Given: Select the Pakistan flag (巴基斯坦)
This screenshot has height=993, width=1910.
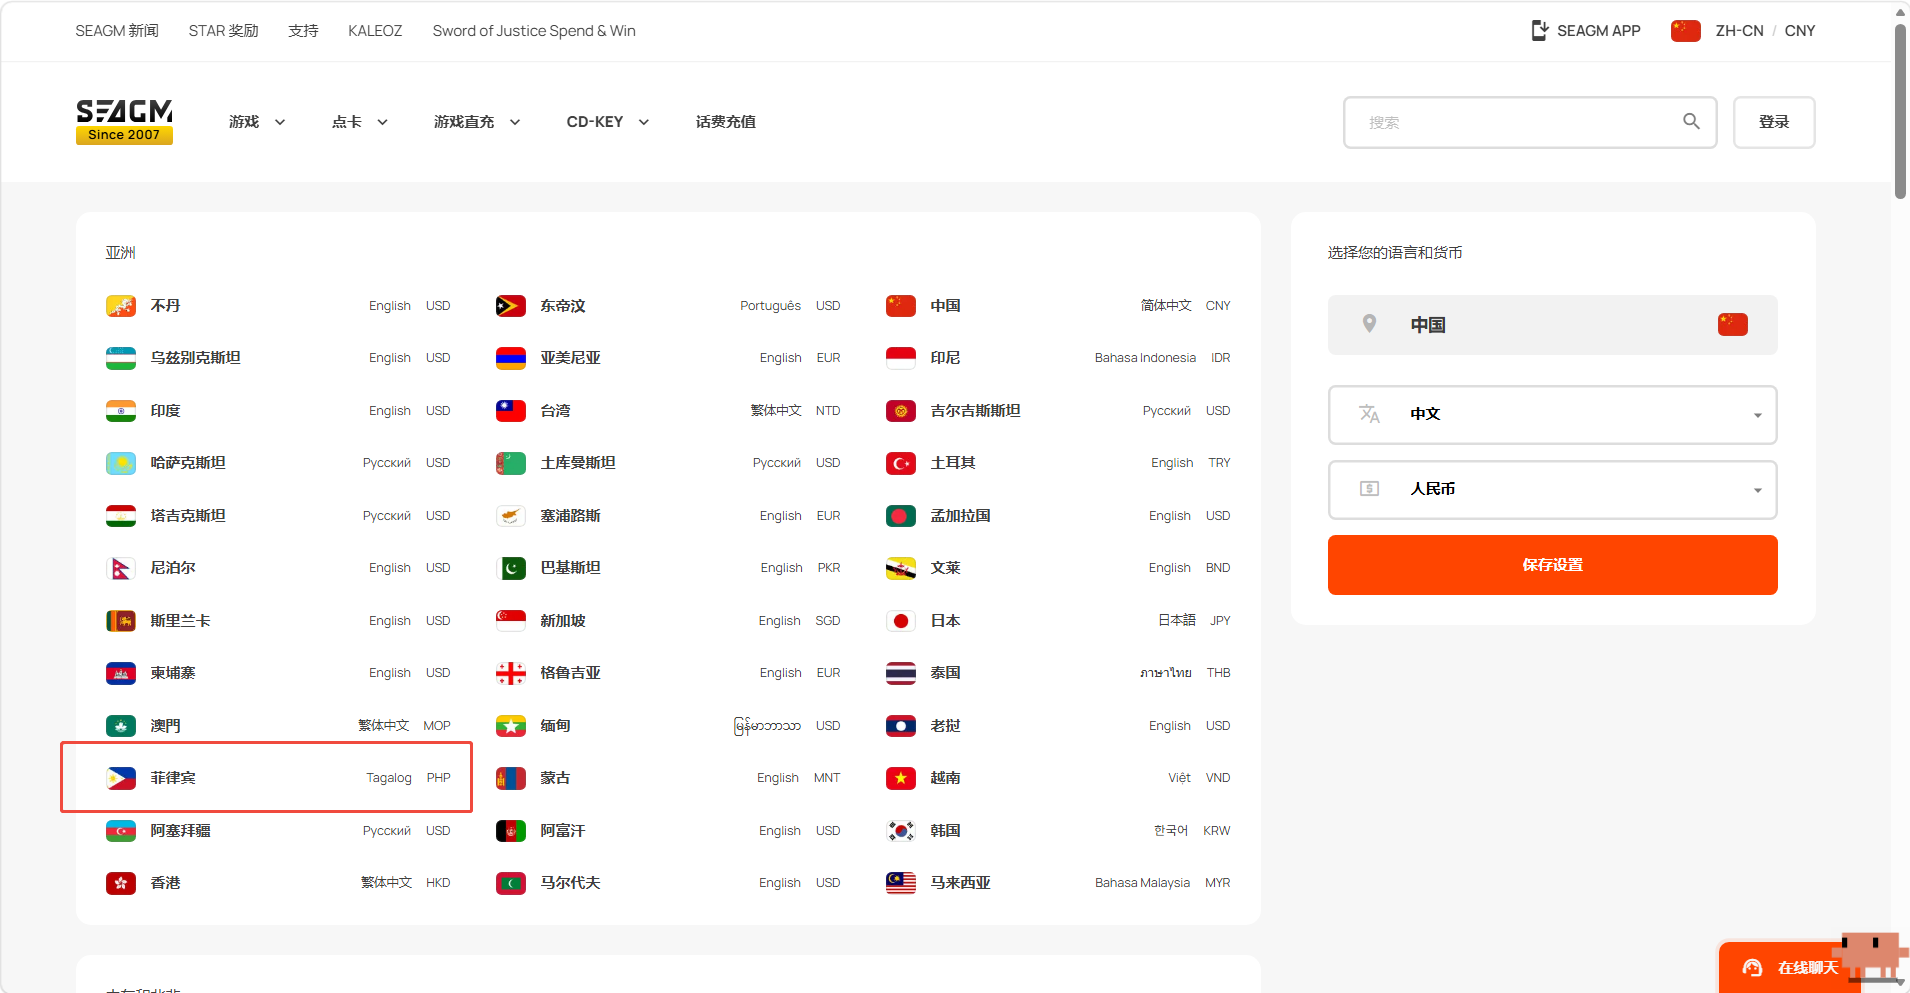Looking at the screenshot, I should [511, 568].
